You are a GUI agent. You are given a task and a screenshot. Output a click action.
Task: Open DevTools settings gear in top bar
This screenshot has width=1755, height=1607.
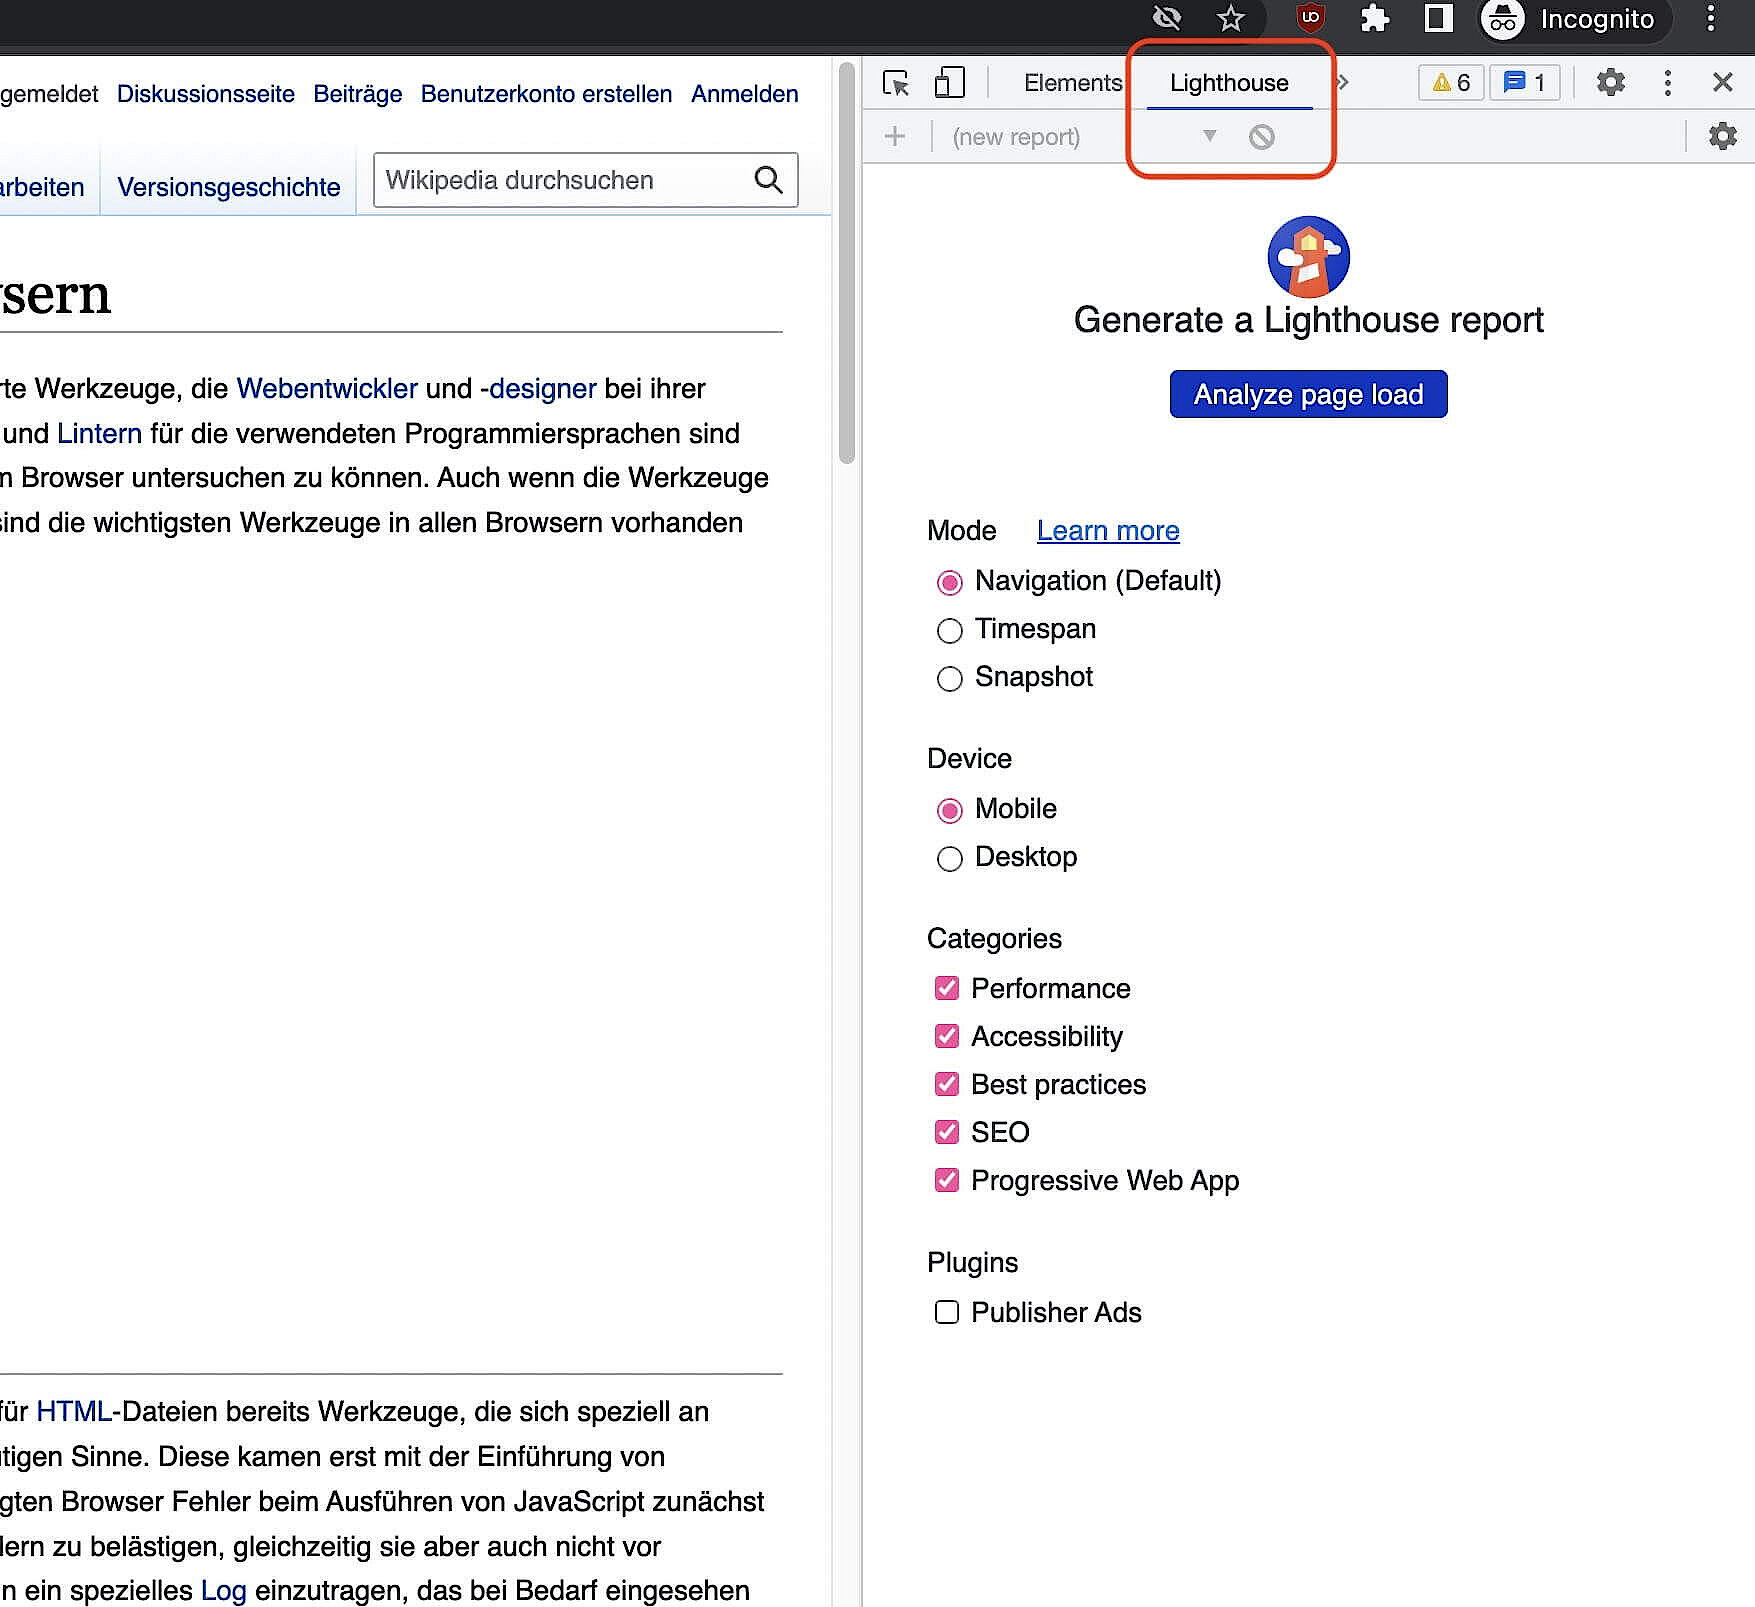click(x=1610, y=83)
